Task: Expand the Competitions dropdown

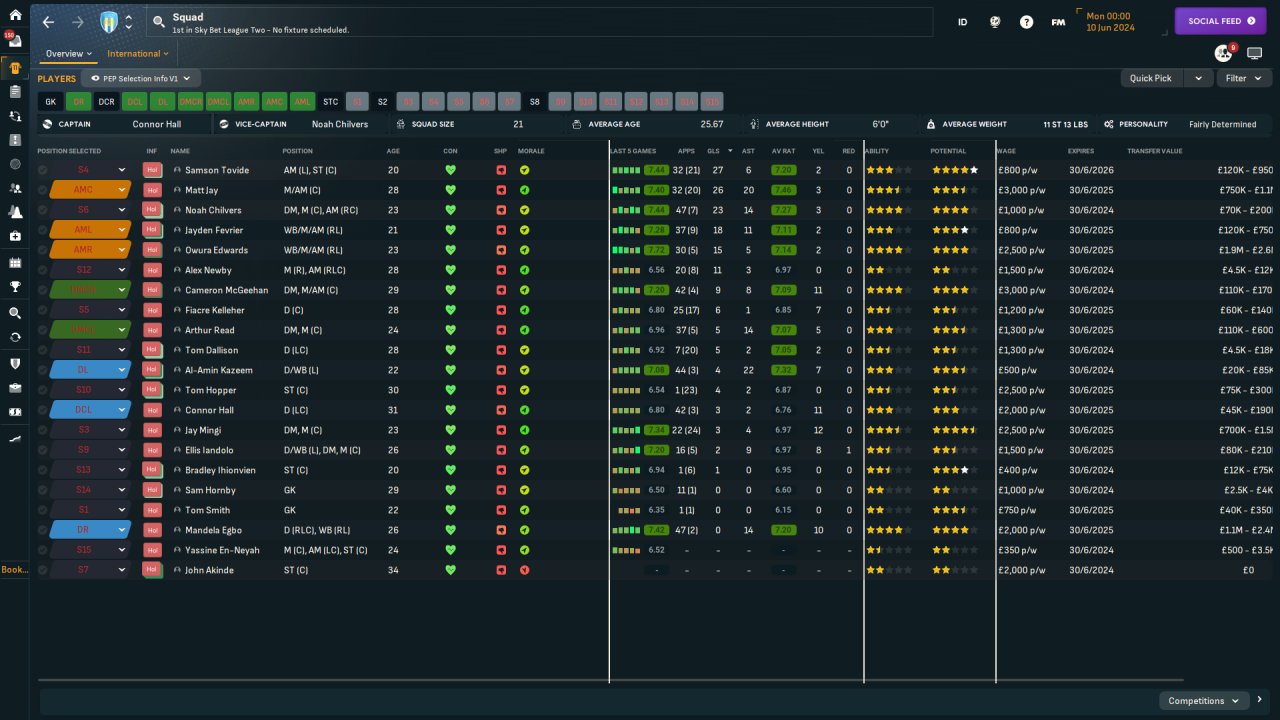Action: point(1203,701)
